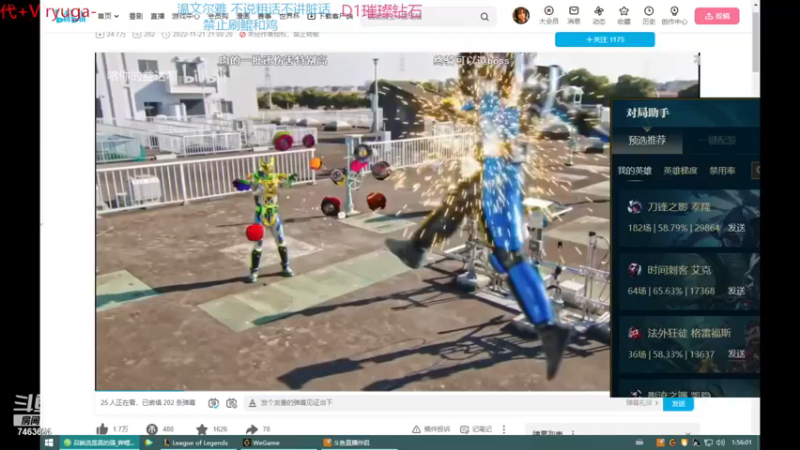Favorite the video with star icon

click(202, 429)
